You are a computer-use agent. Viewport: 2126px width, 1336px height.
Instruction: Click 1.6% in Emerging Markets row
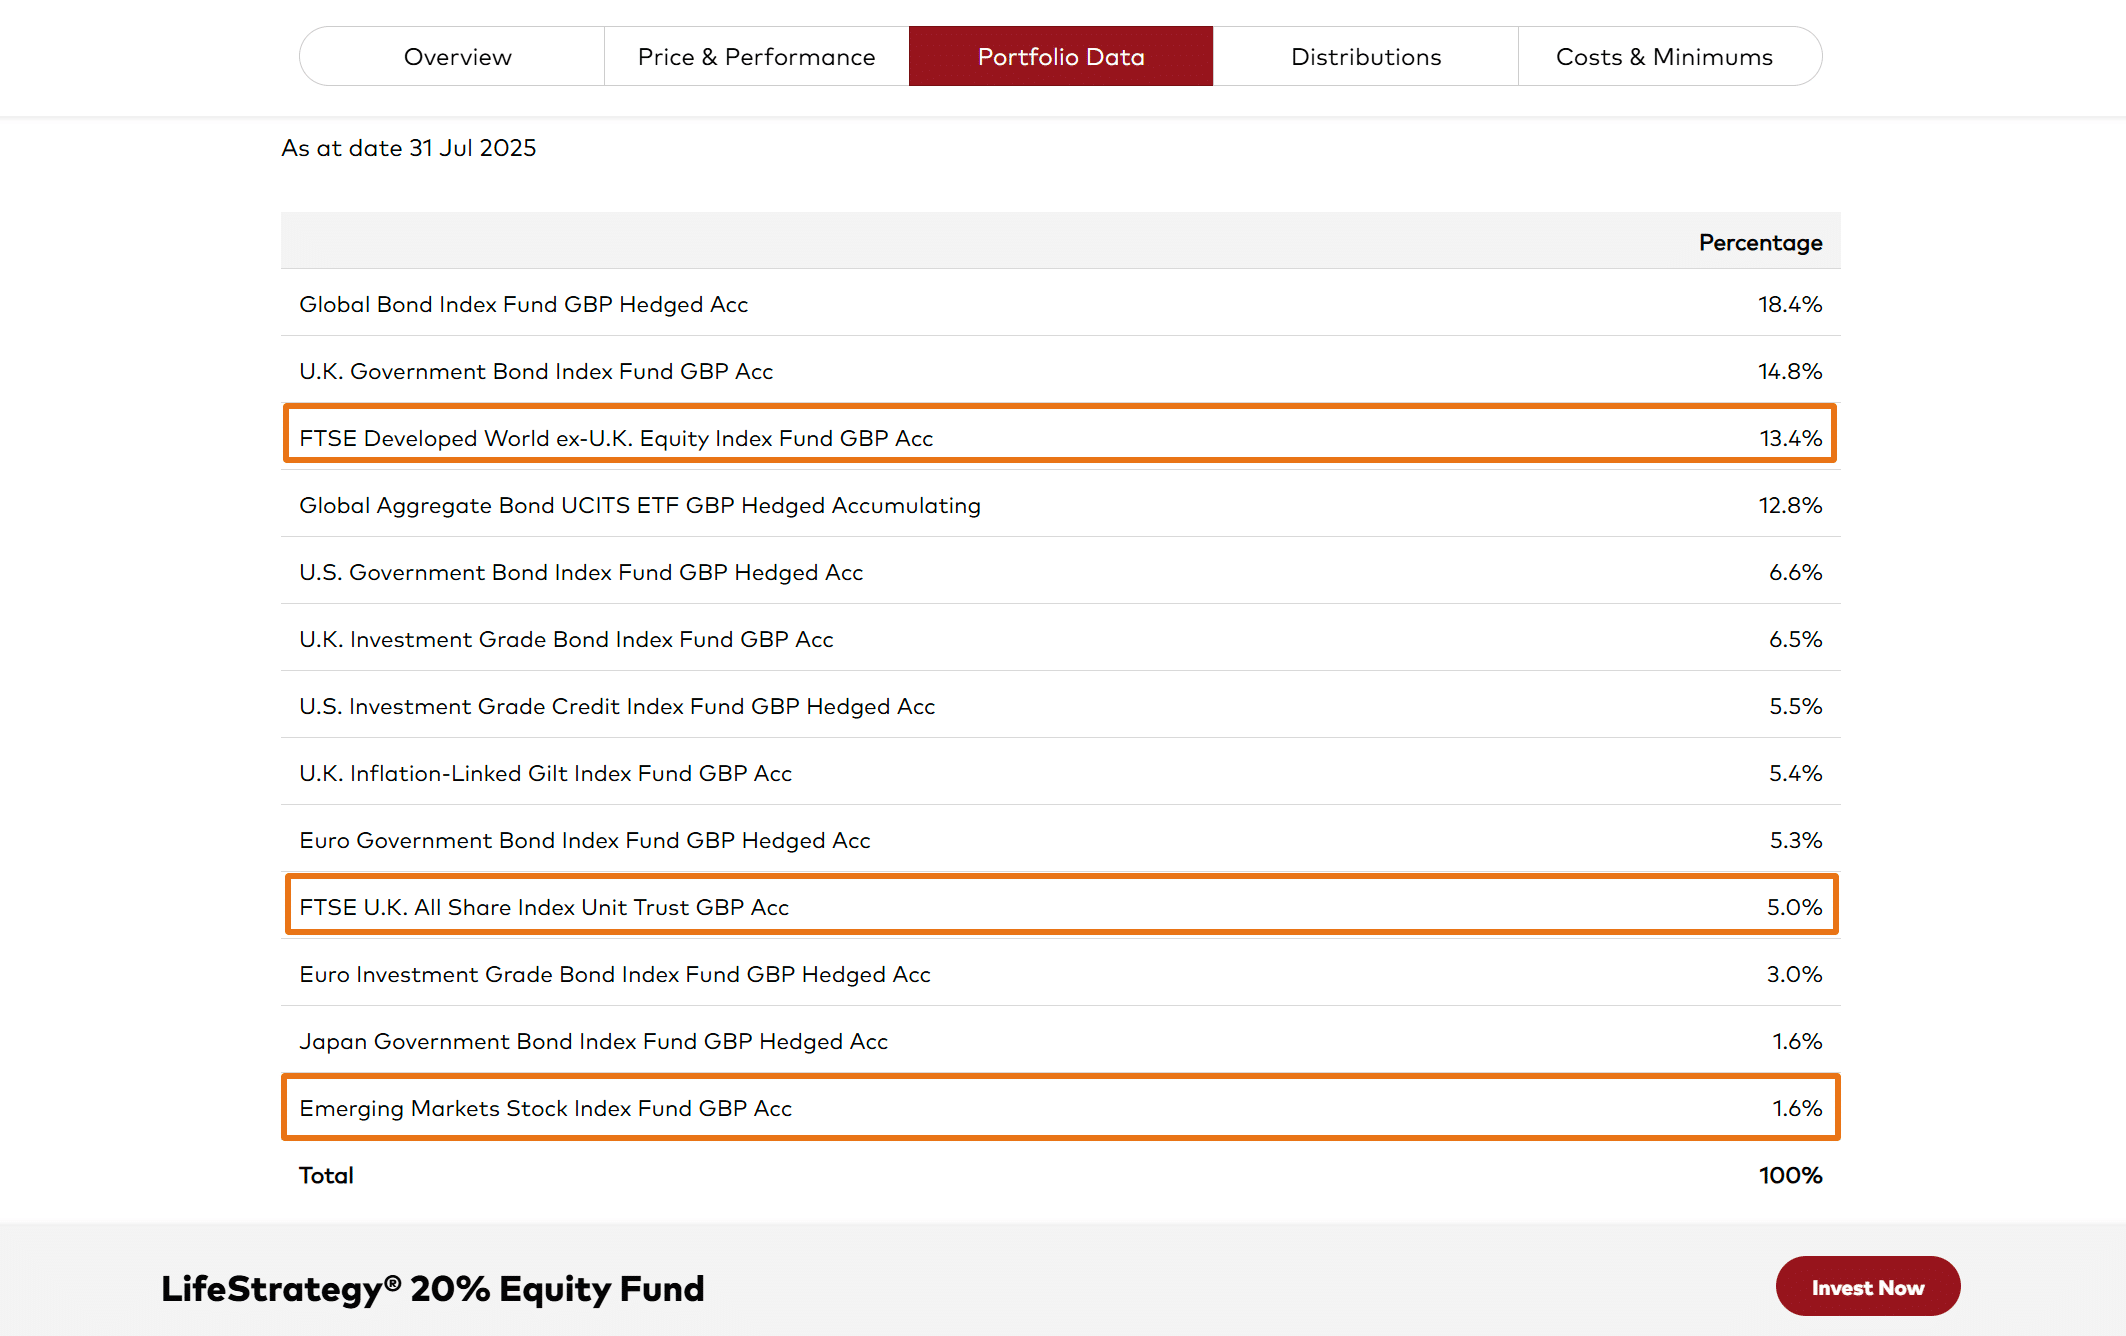pyautogui.click(x=1798, y=1108)
